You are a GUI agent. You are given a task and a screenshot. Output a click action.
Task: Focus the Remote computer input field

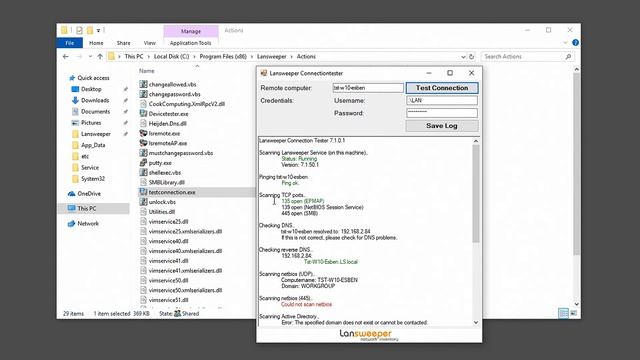pos(368,88)
